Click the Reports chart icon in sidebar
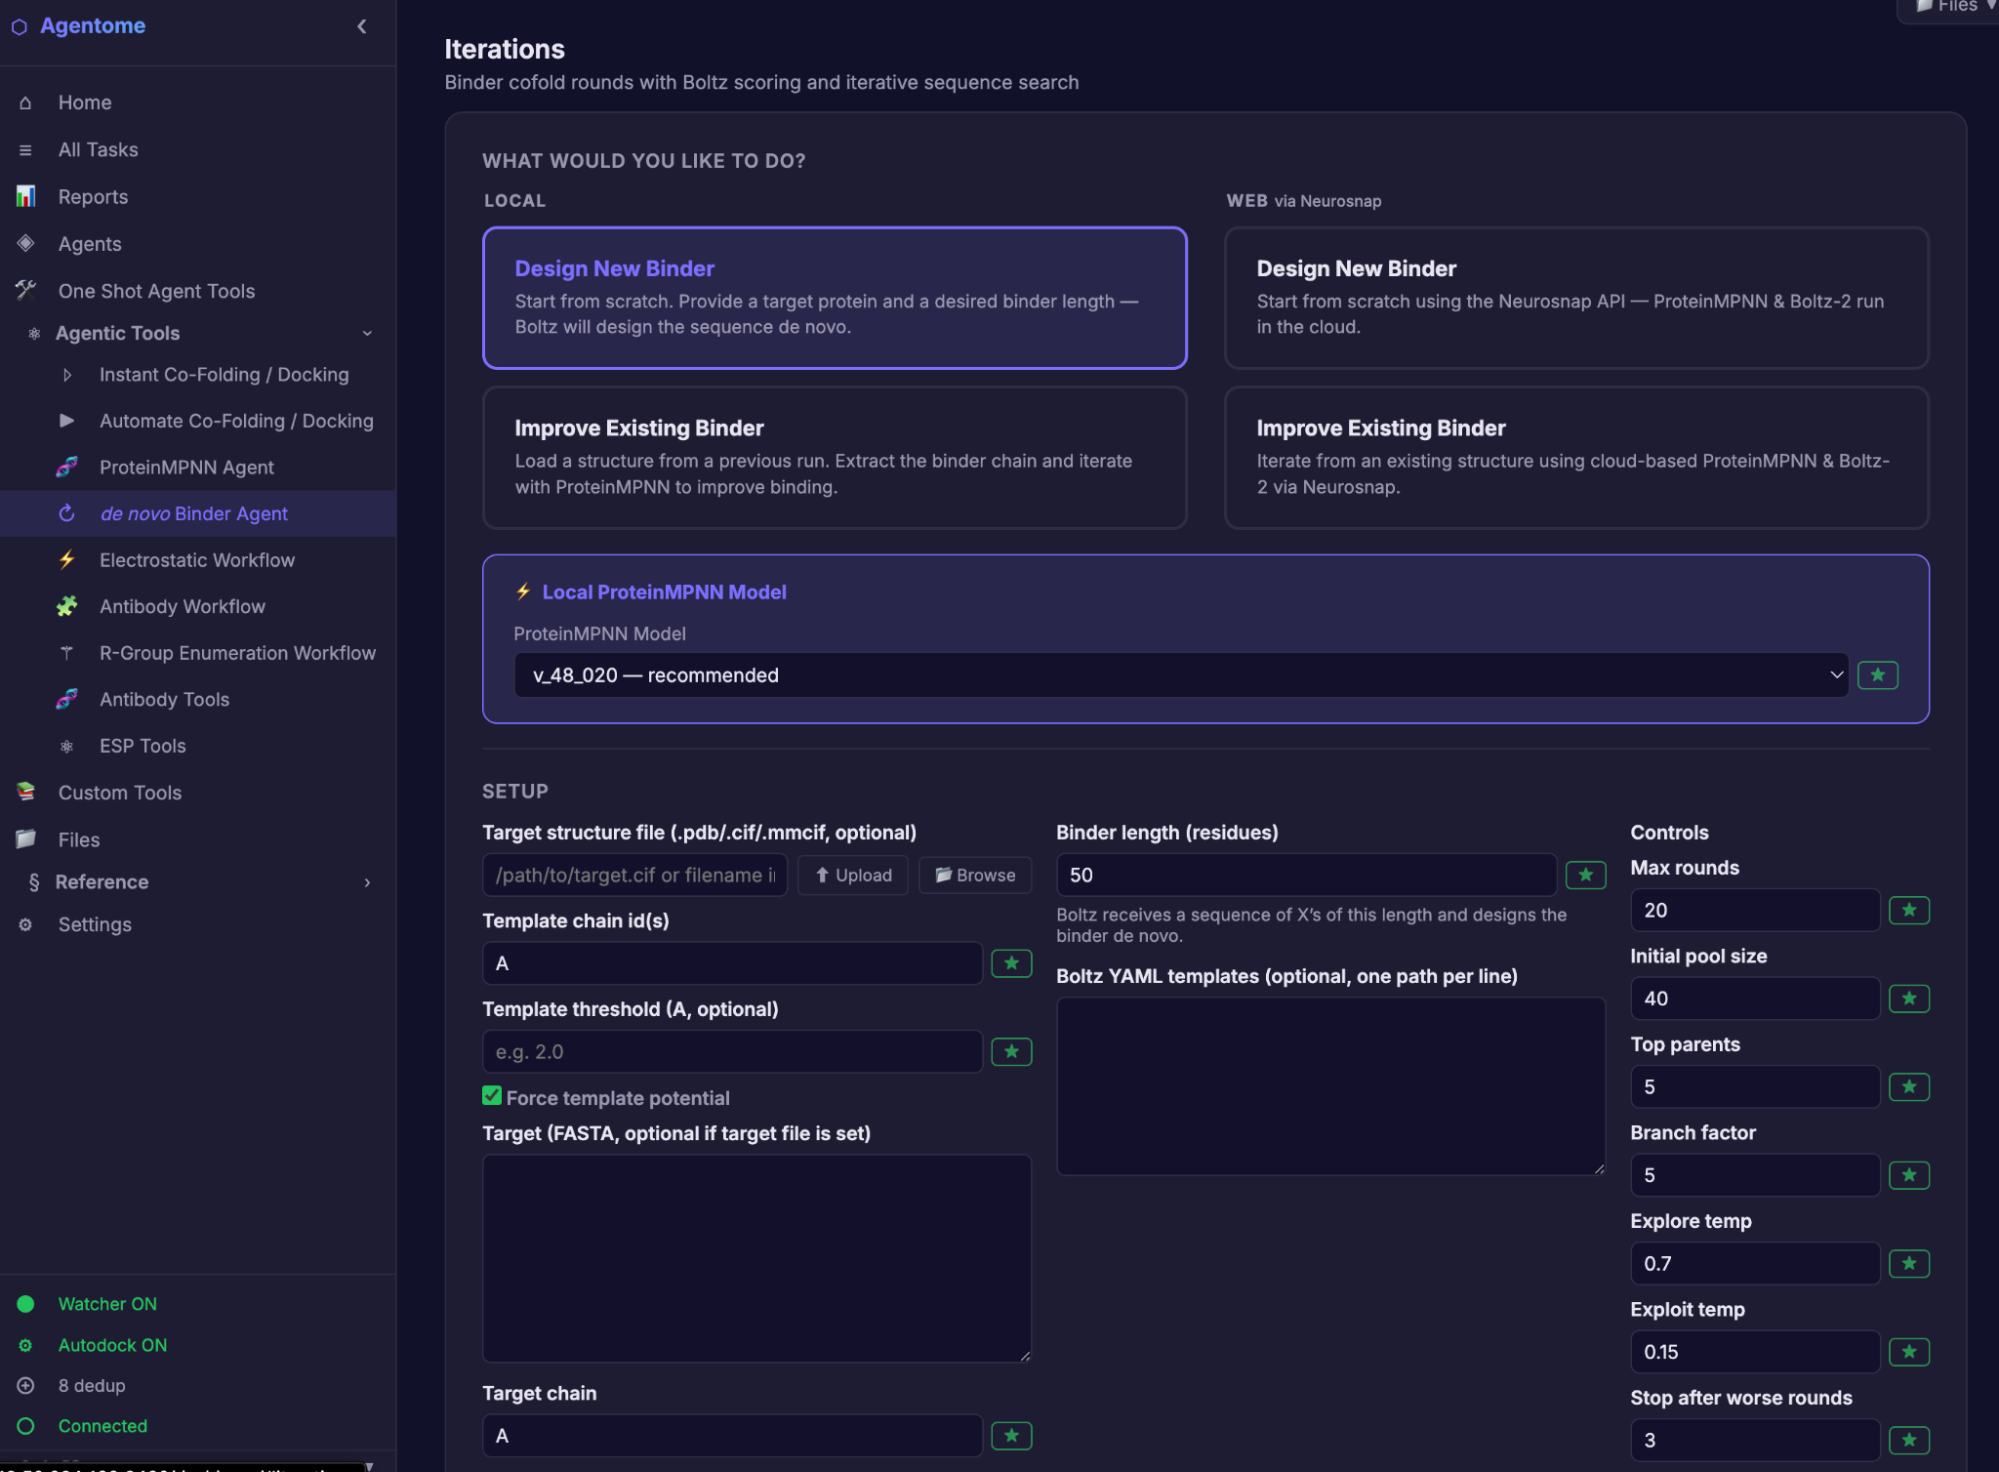The width and height of the screenshot is (1999, 1472). (x=26, y=197)
